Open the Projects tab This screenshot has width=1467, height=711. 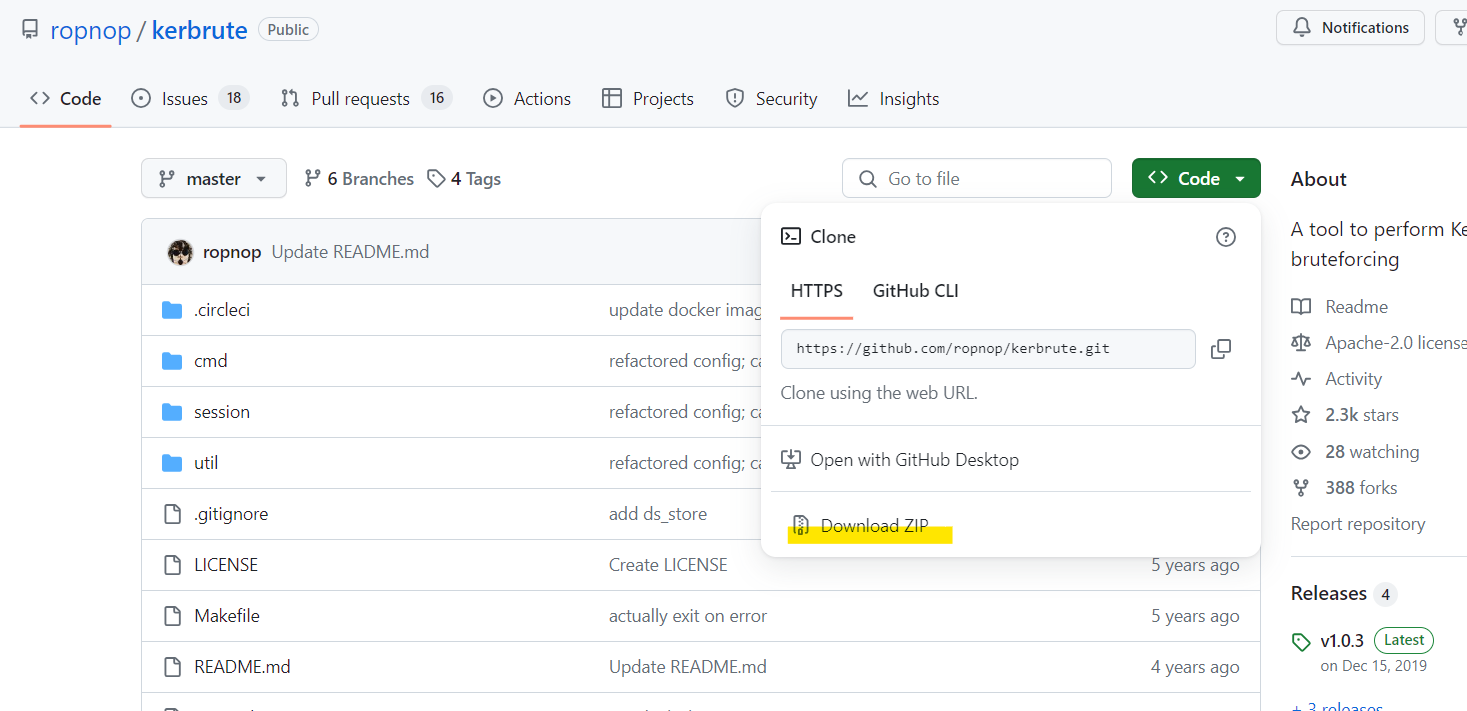click(x=648, y=98)
